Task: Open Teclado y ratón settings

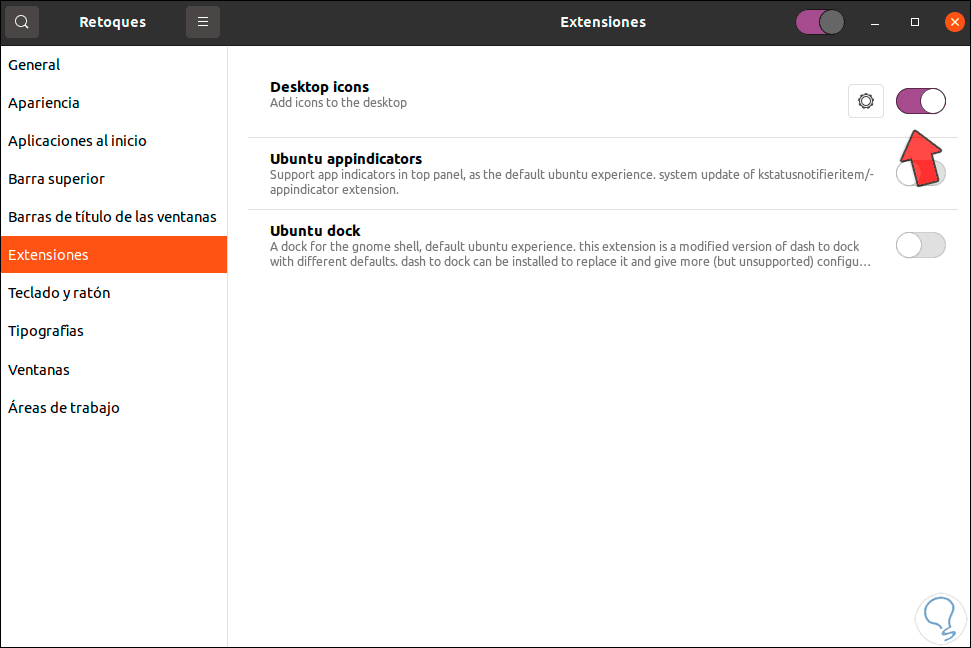Action: click(x=61, y=292)
